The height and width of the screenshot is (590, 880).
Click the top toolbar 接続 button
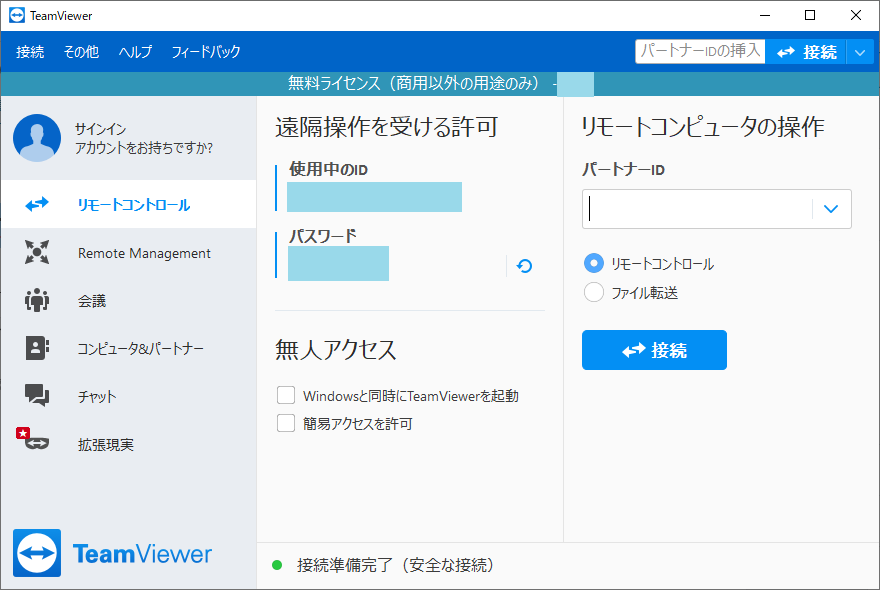[806, 52]
